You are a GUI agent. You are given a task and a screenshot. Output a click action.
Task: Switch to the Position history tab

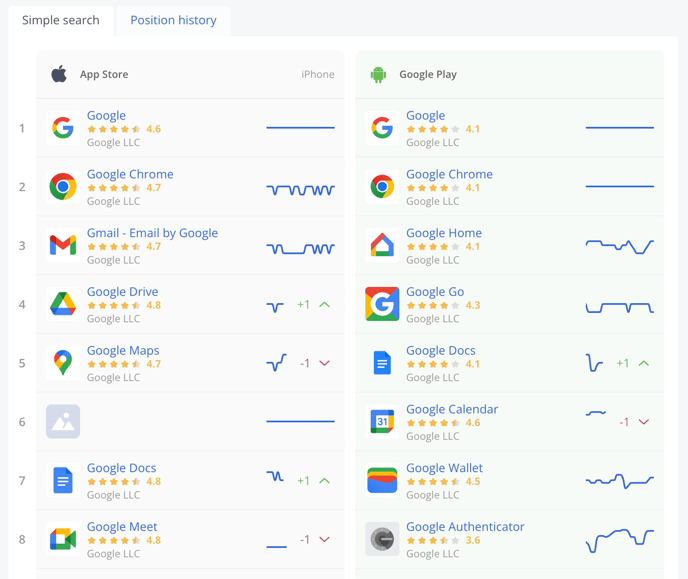click(173, 21)
